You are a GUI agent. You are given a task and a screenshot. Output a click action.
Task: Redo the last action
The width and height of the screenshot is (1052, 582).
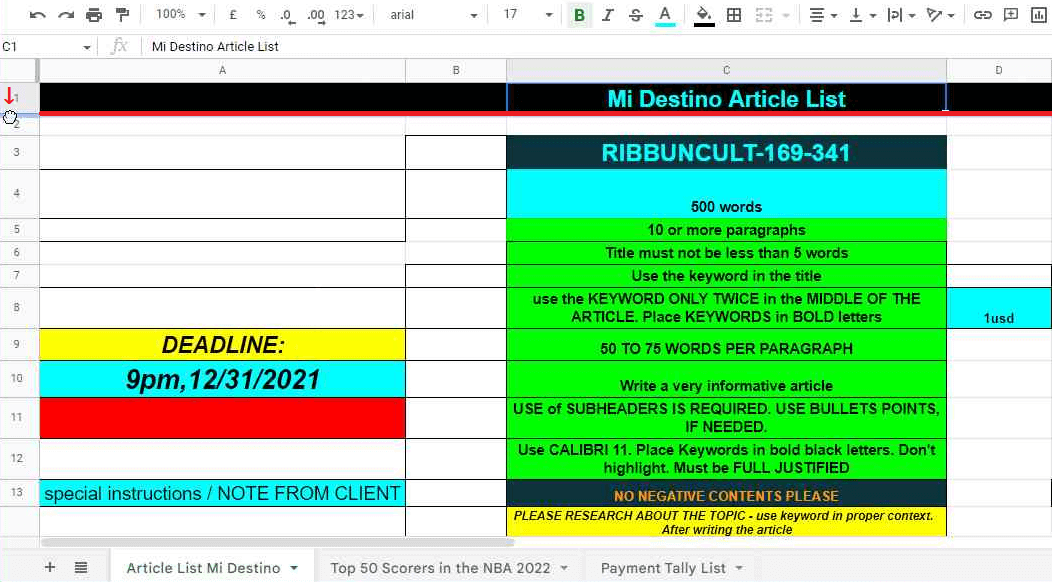click(x=64, y=14)
